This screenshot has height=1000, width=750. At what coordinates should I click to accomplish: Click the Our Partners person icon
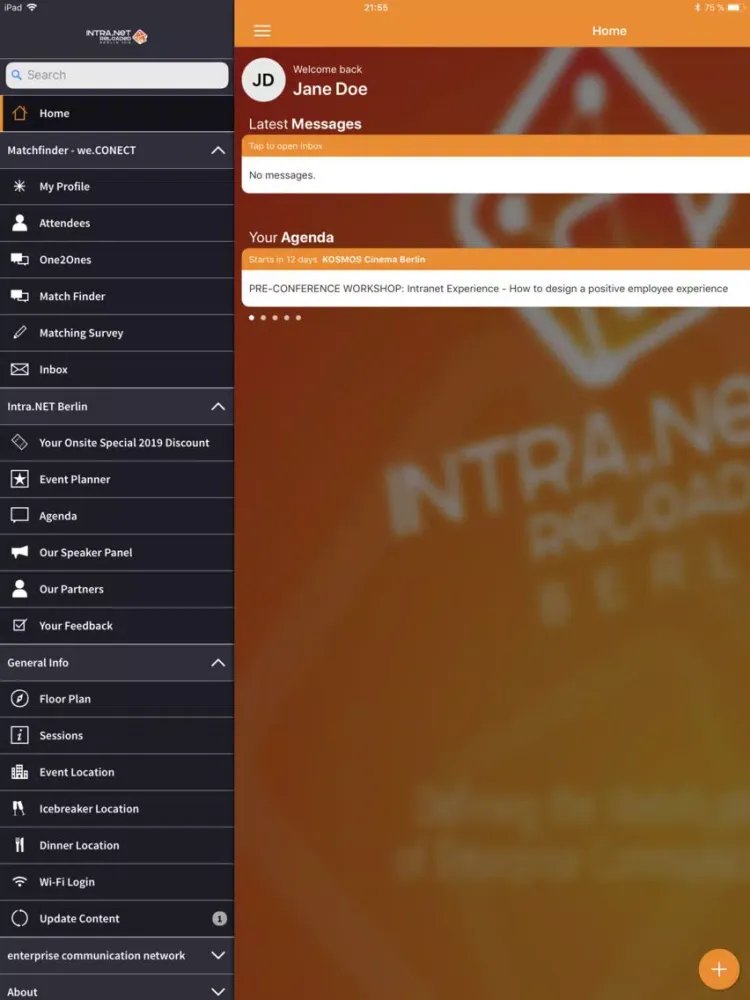coord(20,589)
